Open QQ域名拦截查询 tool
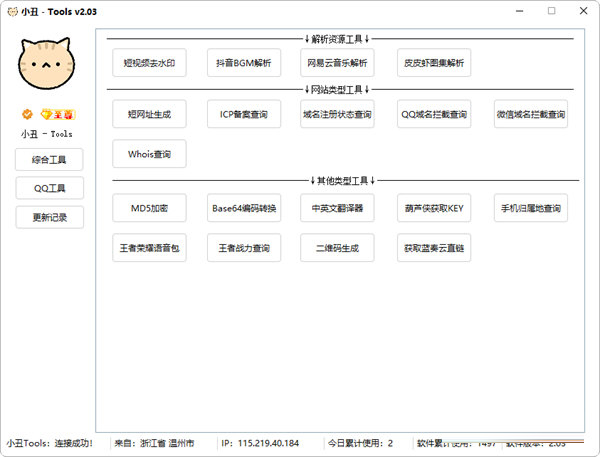Screen dimensions: 600x457 coord(434,114)
